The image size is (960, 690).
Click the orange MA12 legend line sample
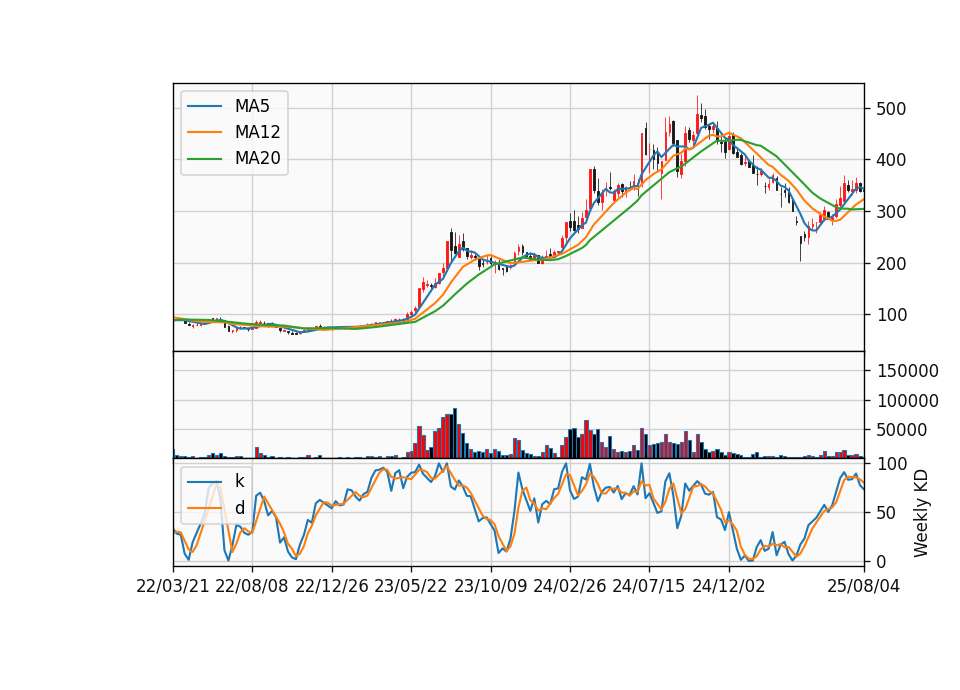[x=204, y=132]
